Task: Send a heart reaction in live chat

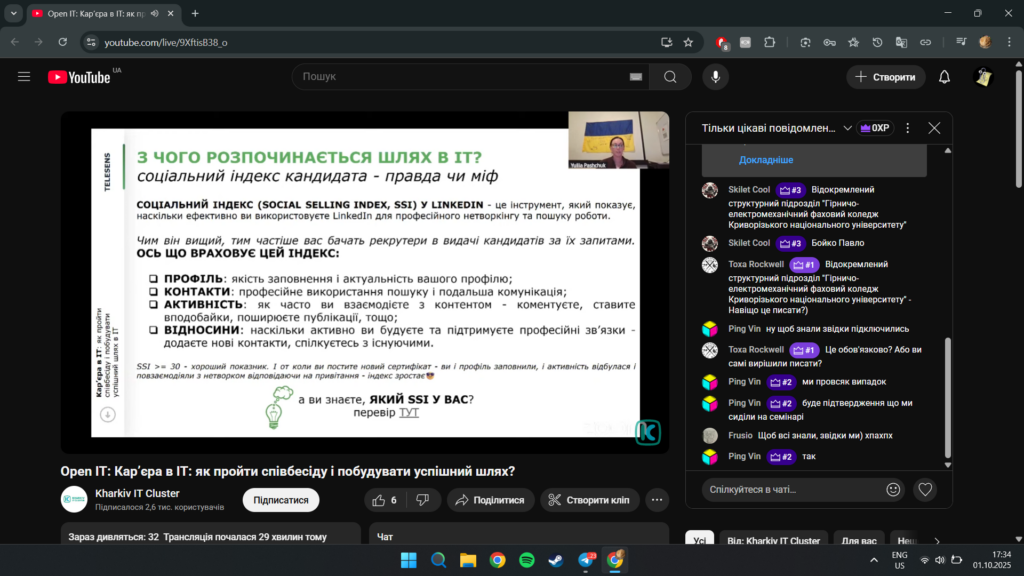Action: point(925,489)
